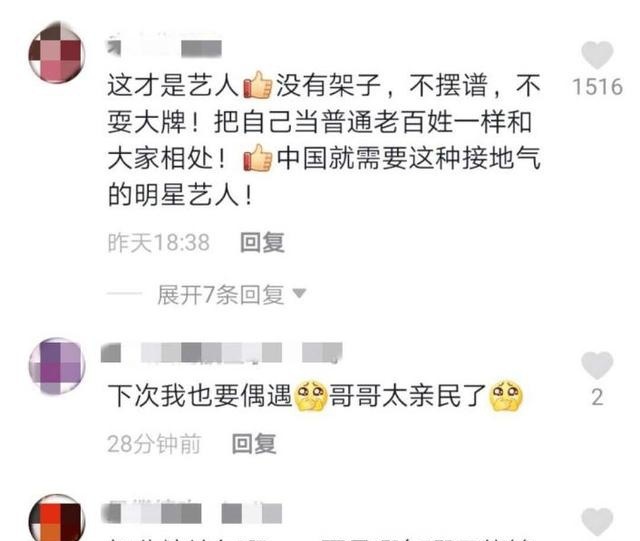Click the pleading emoji after 太亲民了
This screenshot has height=541, width=640.
[x=506, y=396]
